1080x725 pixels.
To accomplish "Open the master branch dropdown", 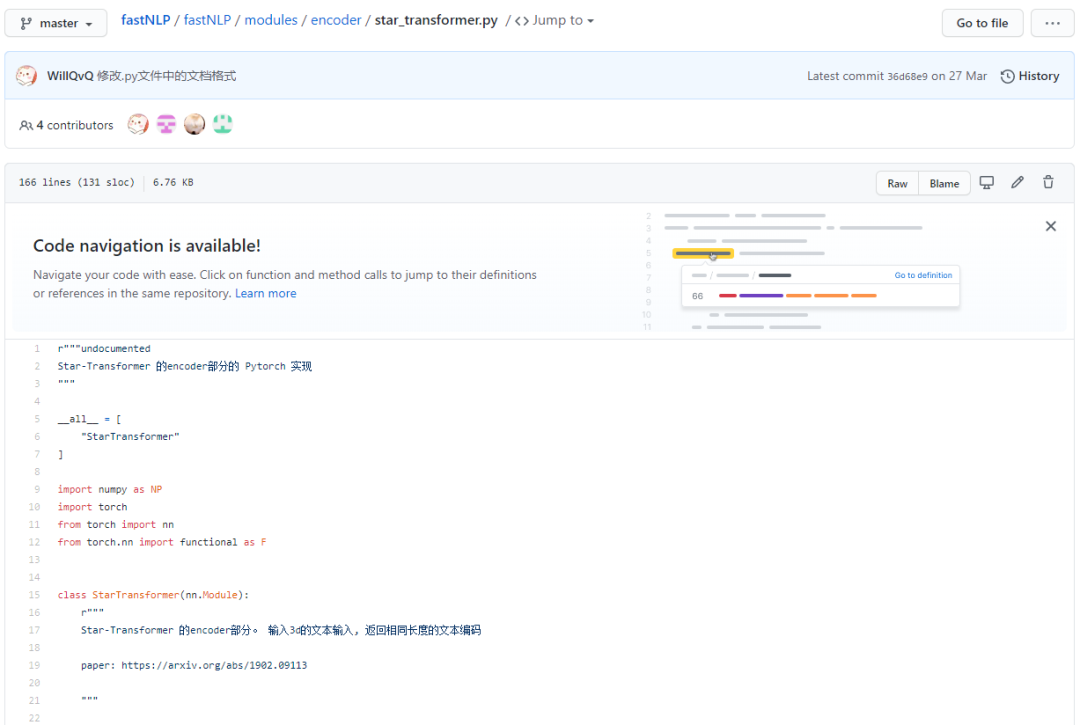I will [56, 23].
